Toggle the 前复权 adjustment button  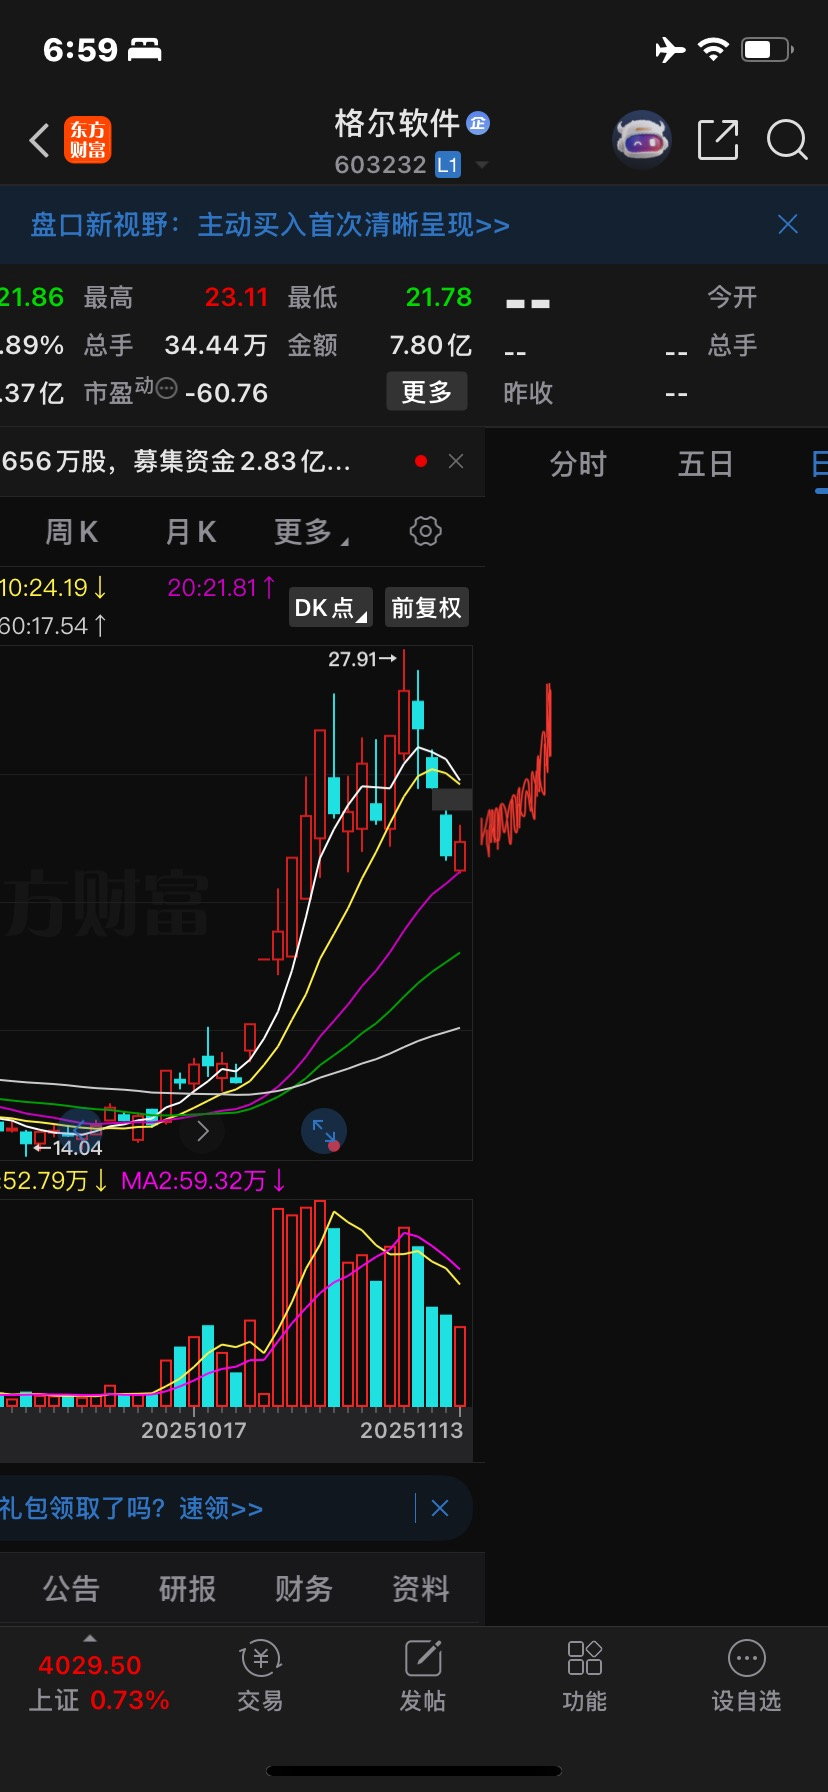coord(427,607)
